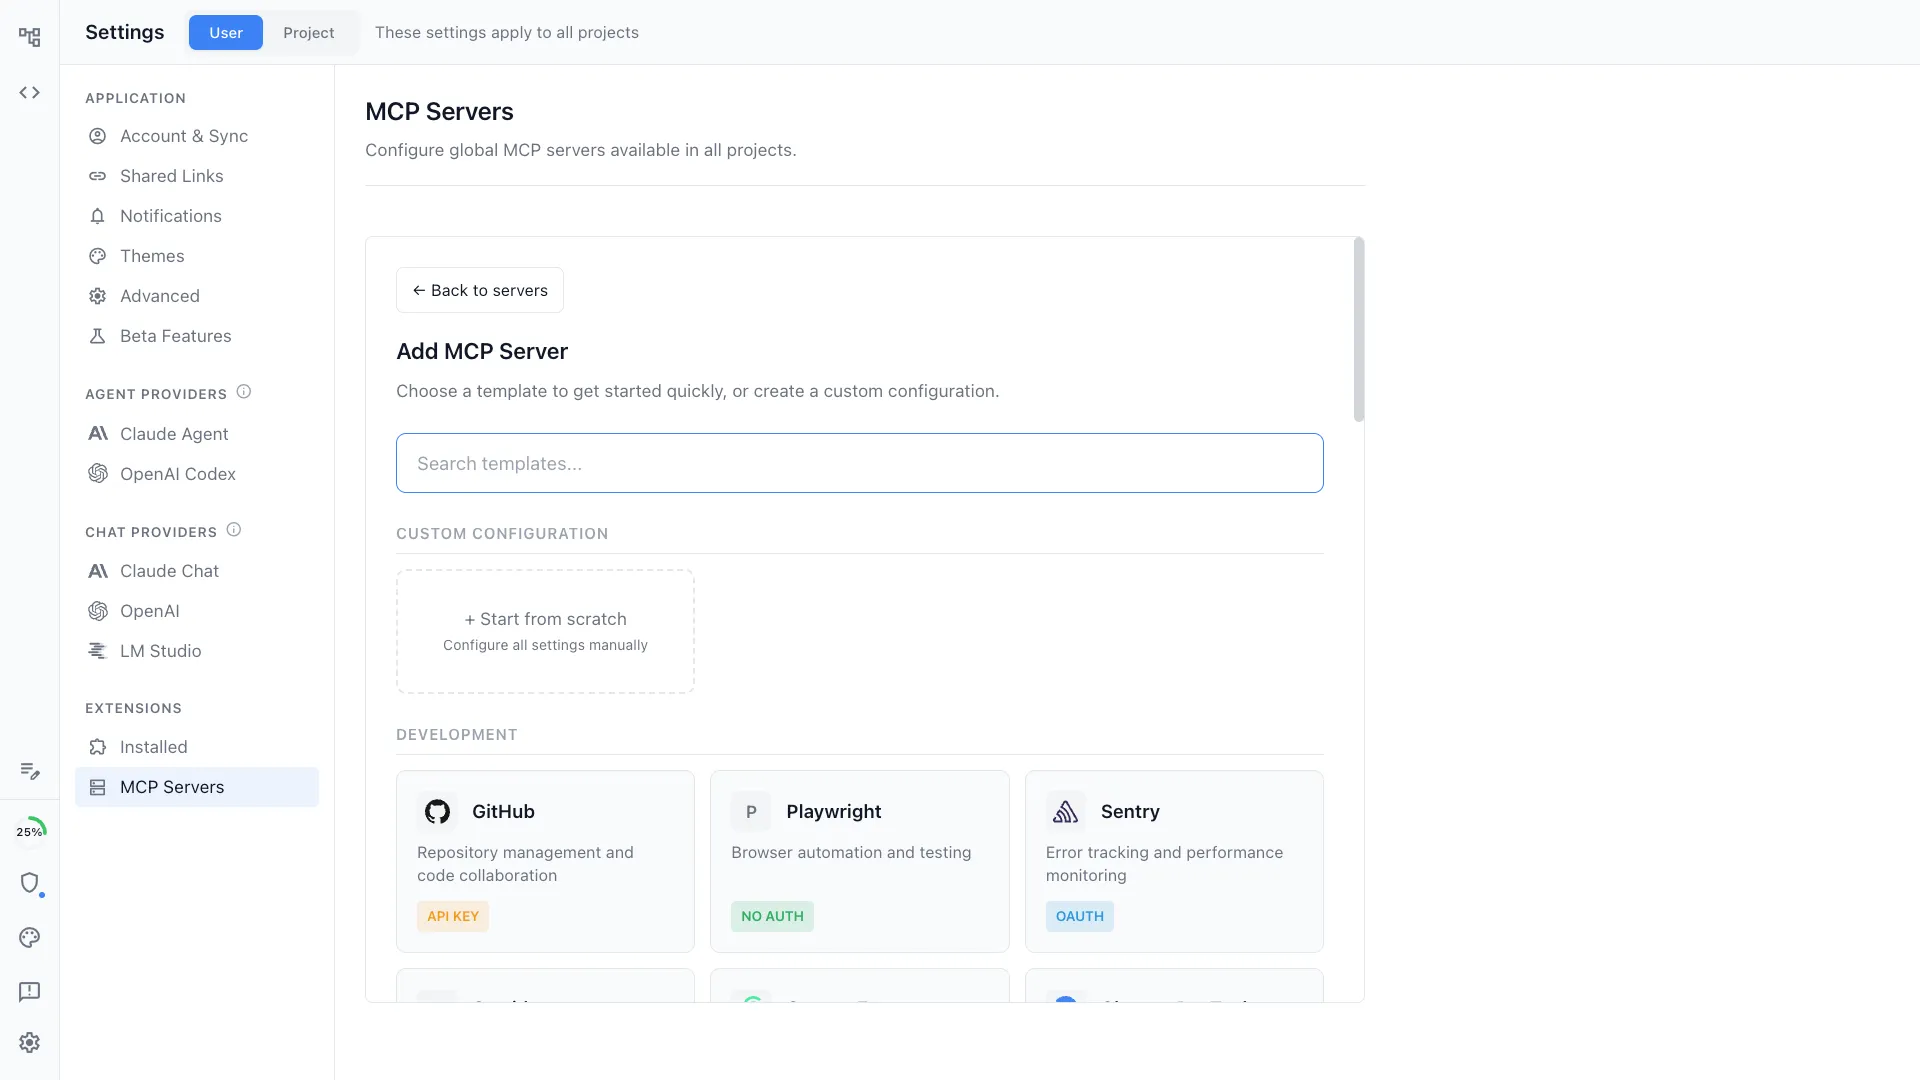The image size is (1920, 1080).
Task: Click the code brackets icon in left rail
Action: pyautogui.click(x=30, y=93)
